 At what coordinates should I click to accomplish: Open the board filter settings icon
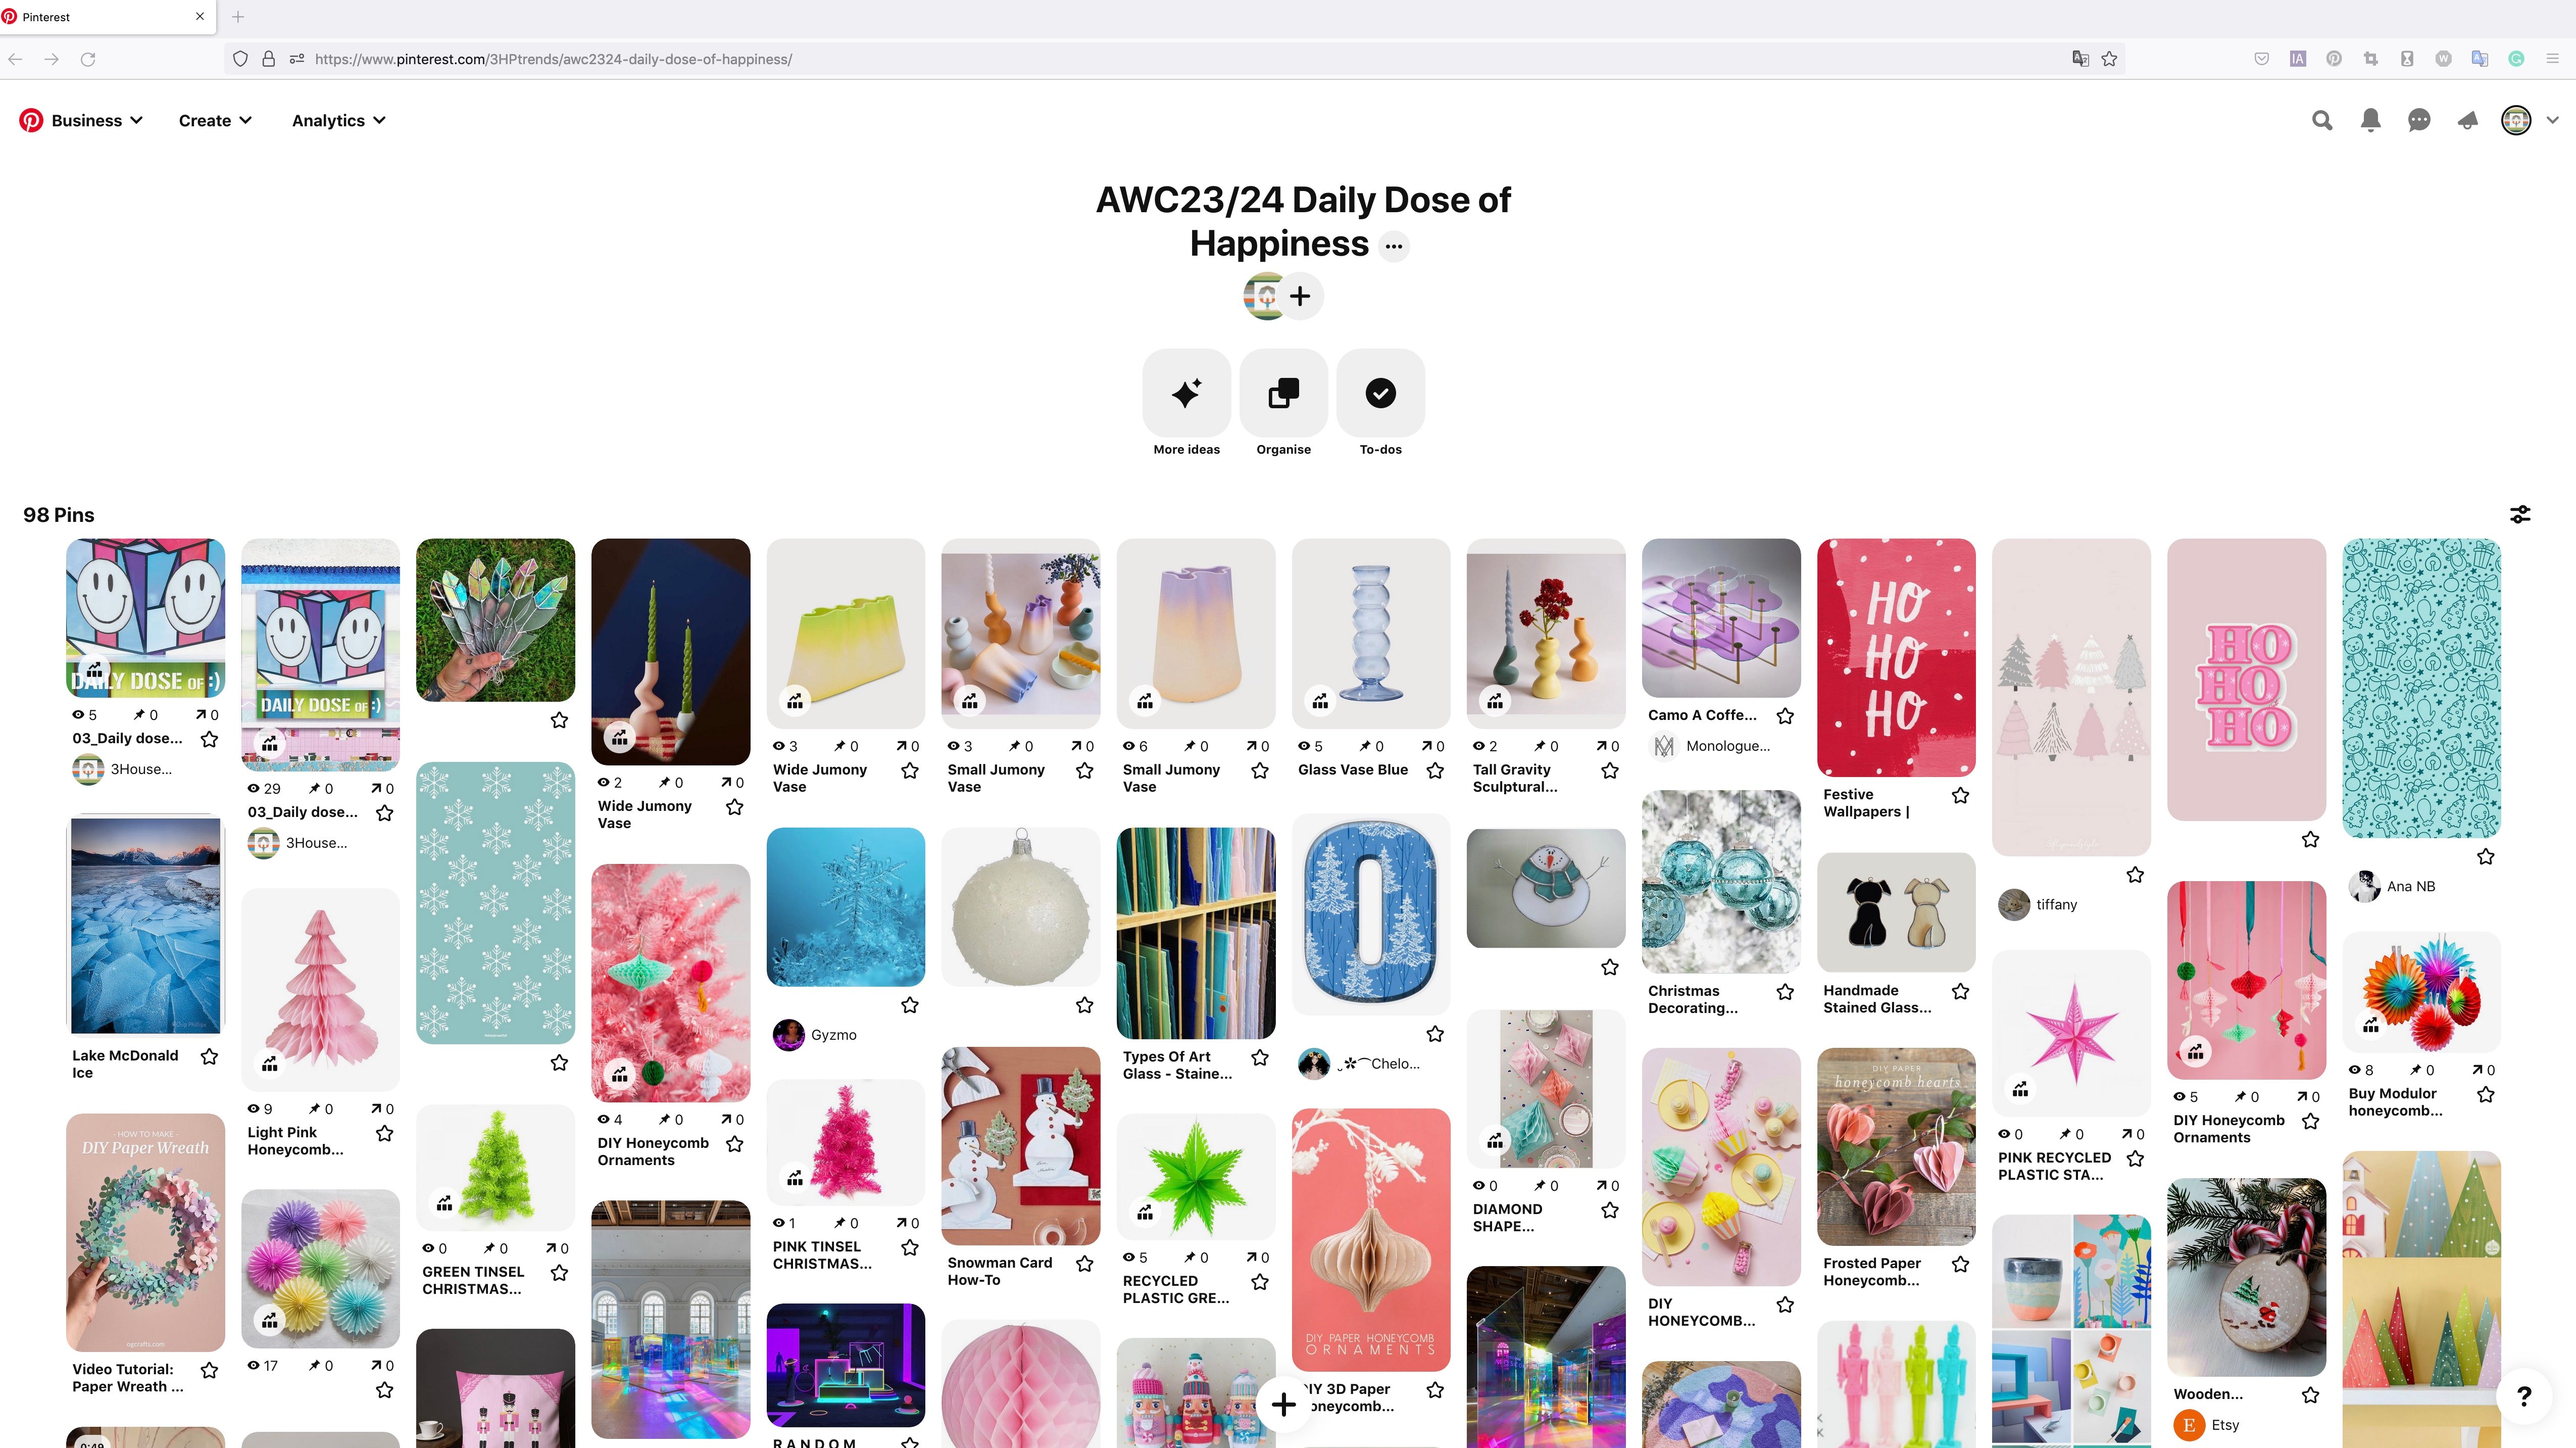(2520, 514)
